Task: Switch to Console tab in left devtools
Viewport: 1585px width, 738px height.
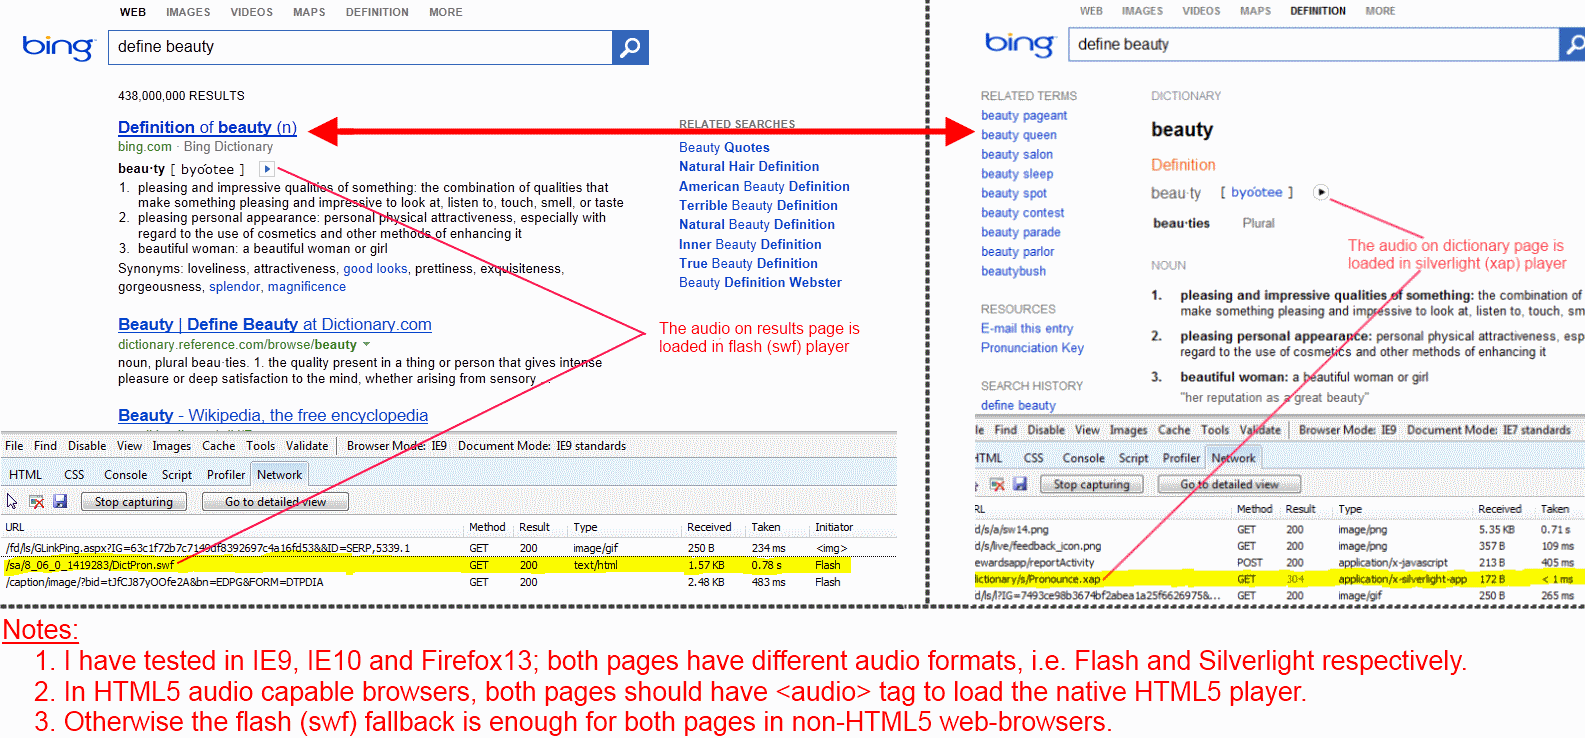Action: 125,475
